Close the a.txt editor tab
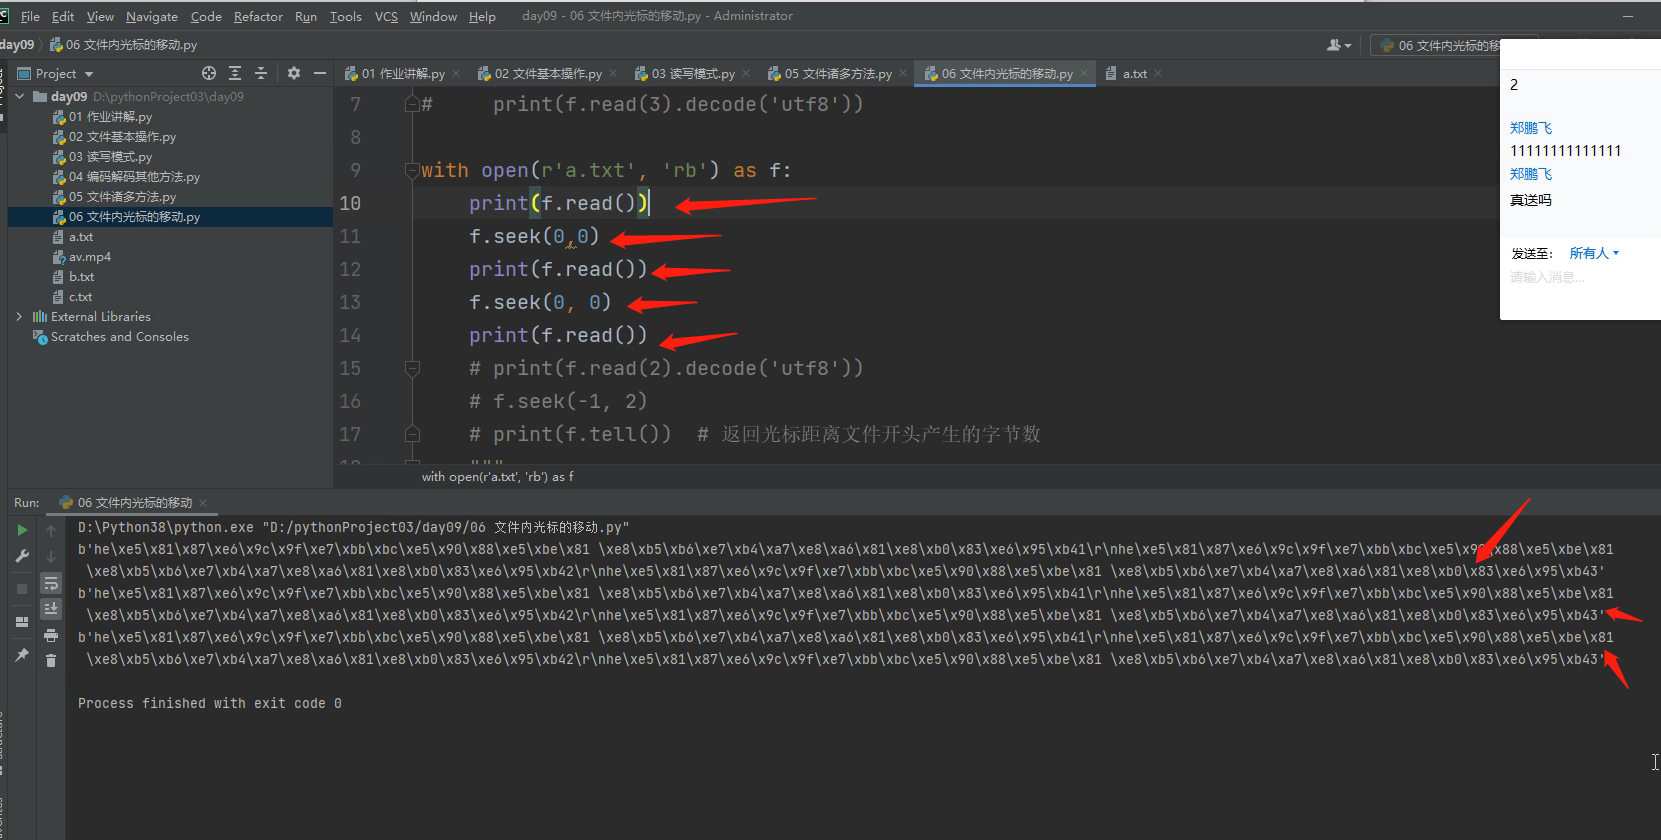The image size is (1661, 840). (x=1158, y=73)
